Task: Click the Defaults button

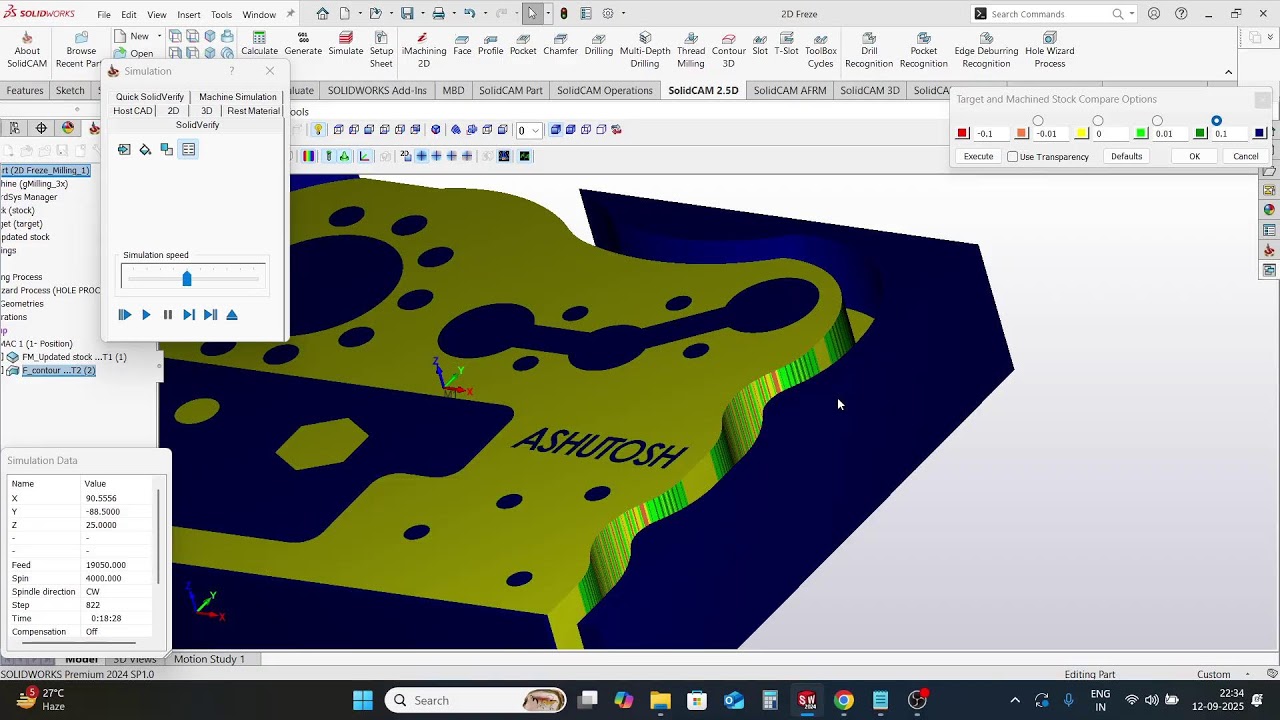Action: click(1126, 156)
